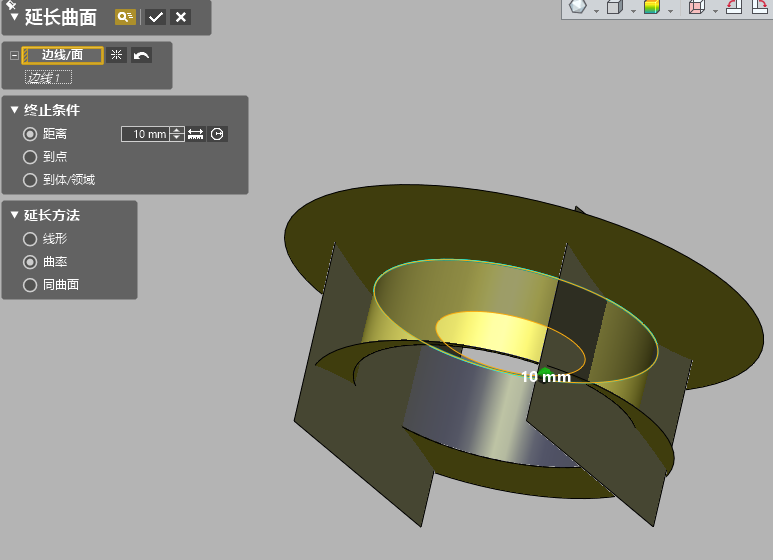Viewport: 773px width, 560px height.
Task: Cancel the command with the X icon
Action: 180,17
